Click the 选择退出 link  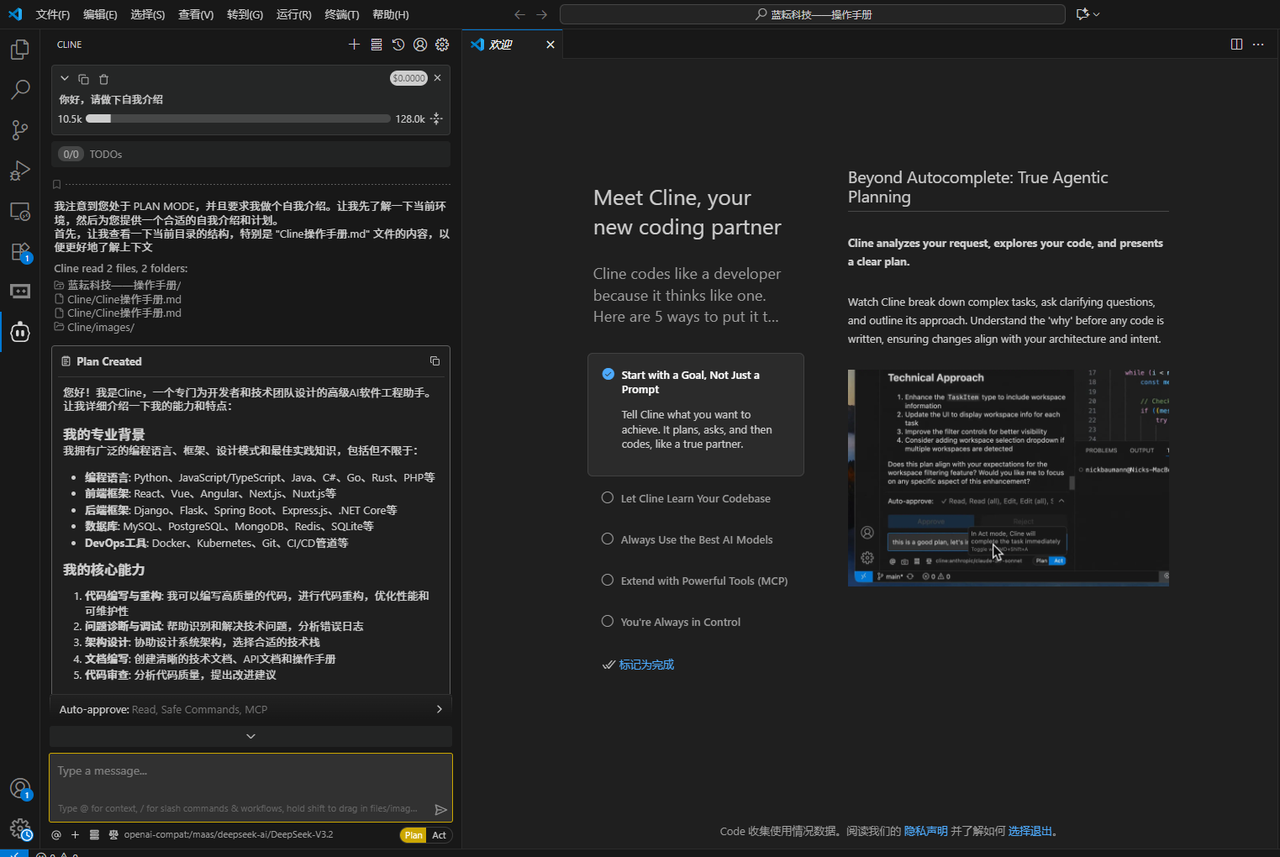click(x=1030, y=831)
